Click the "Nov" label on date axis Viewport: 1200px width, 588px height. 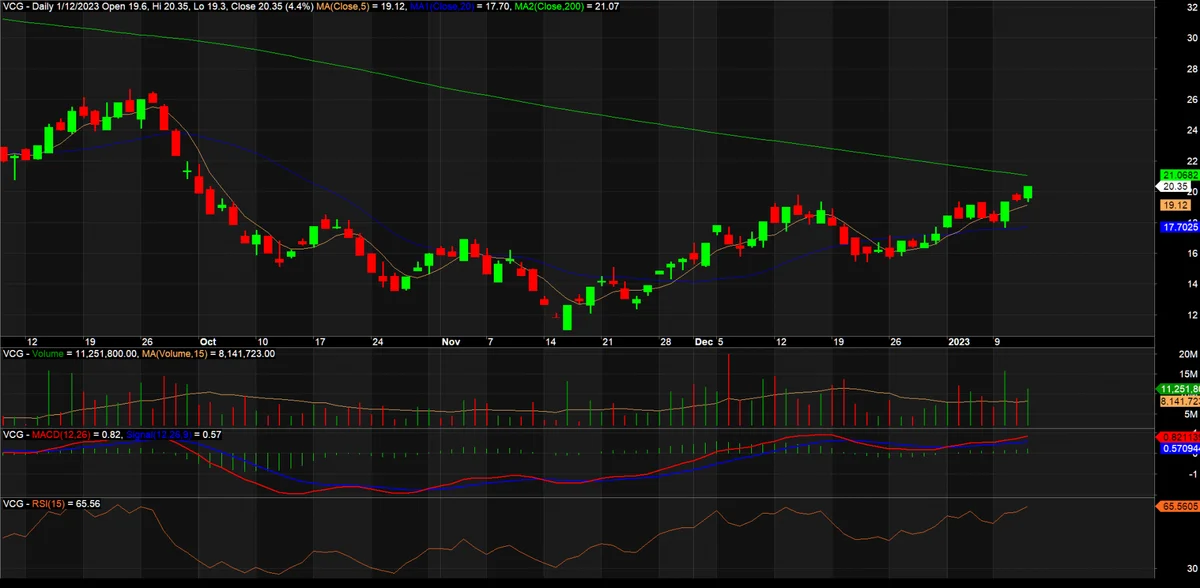(452, 341)
